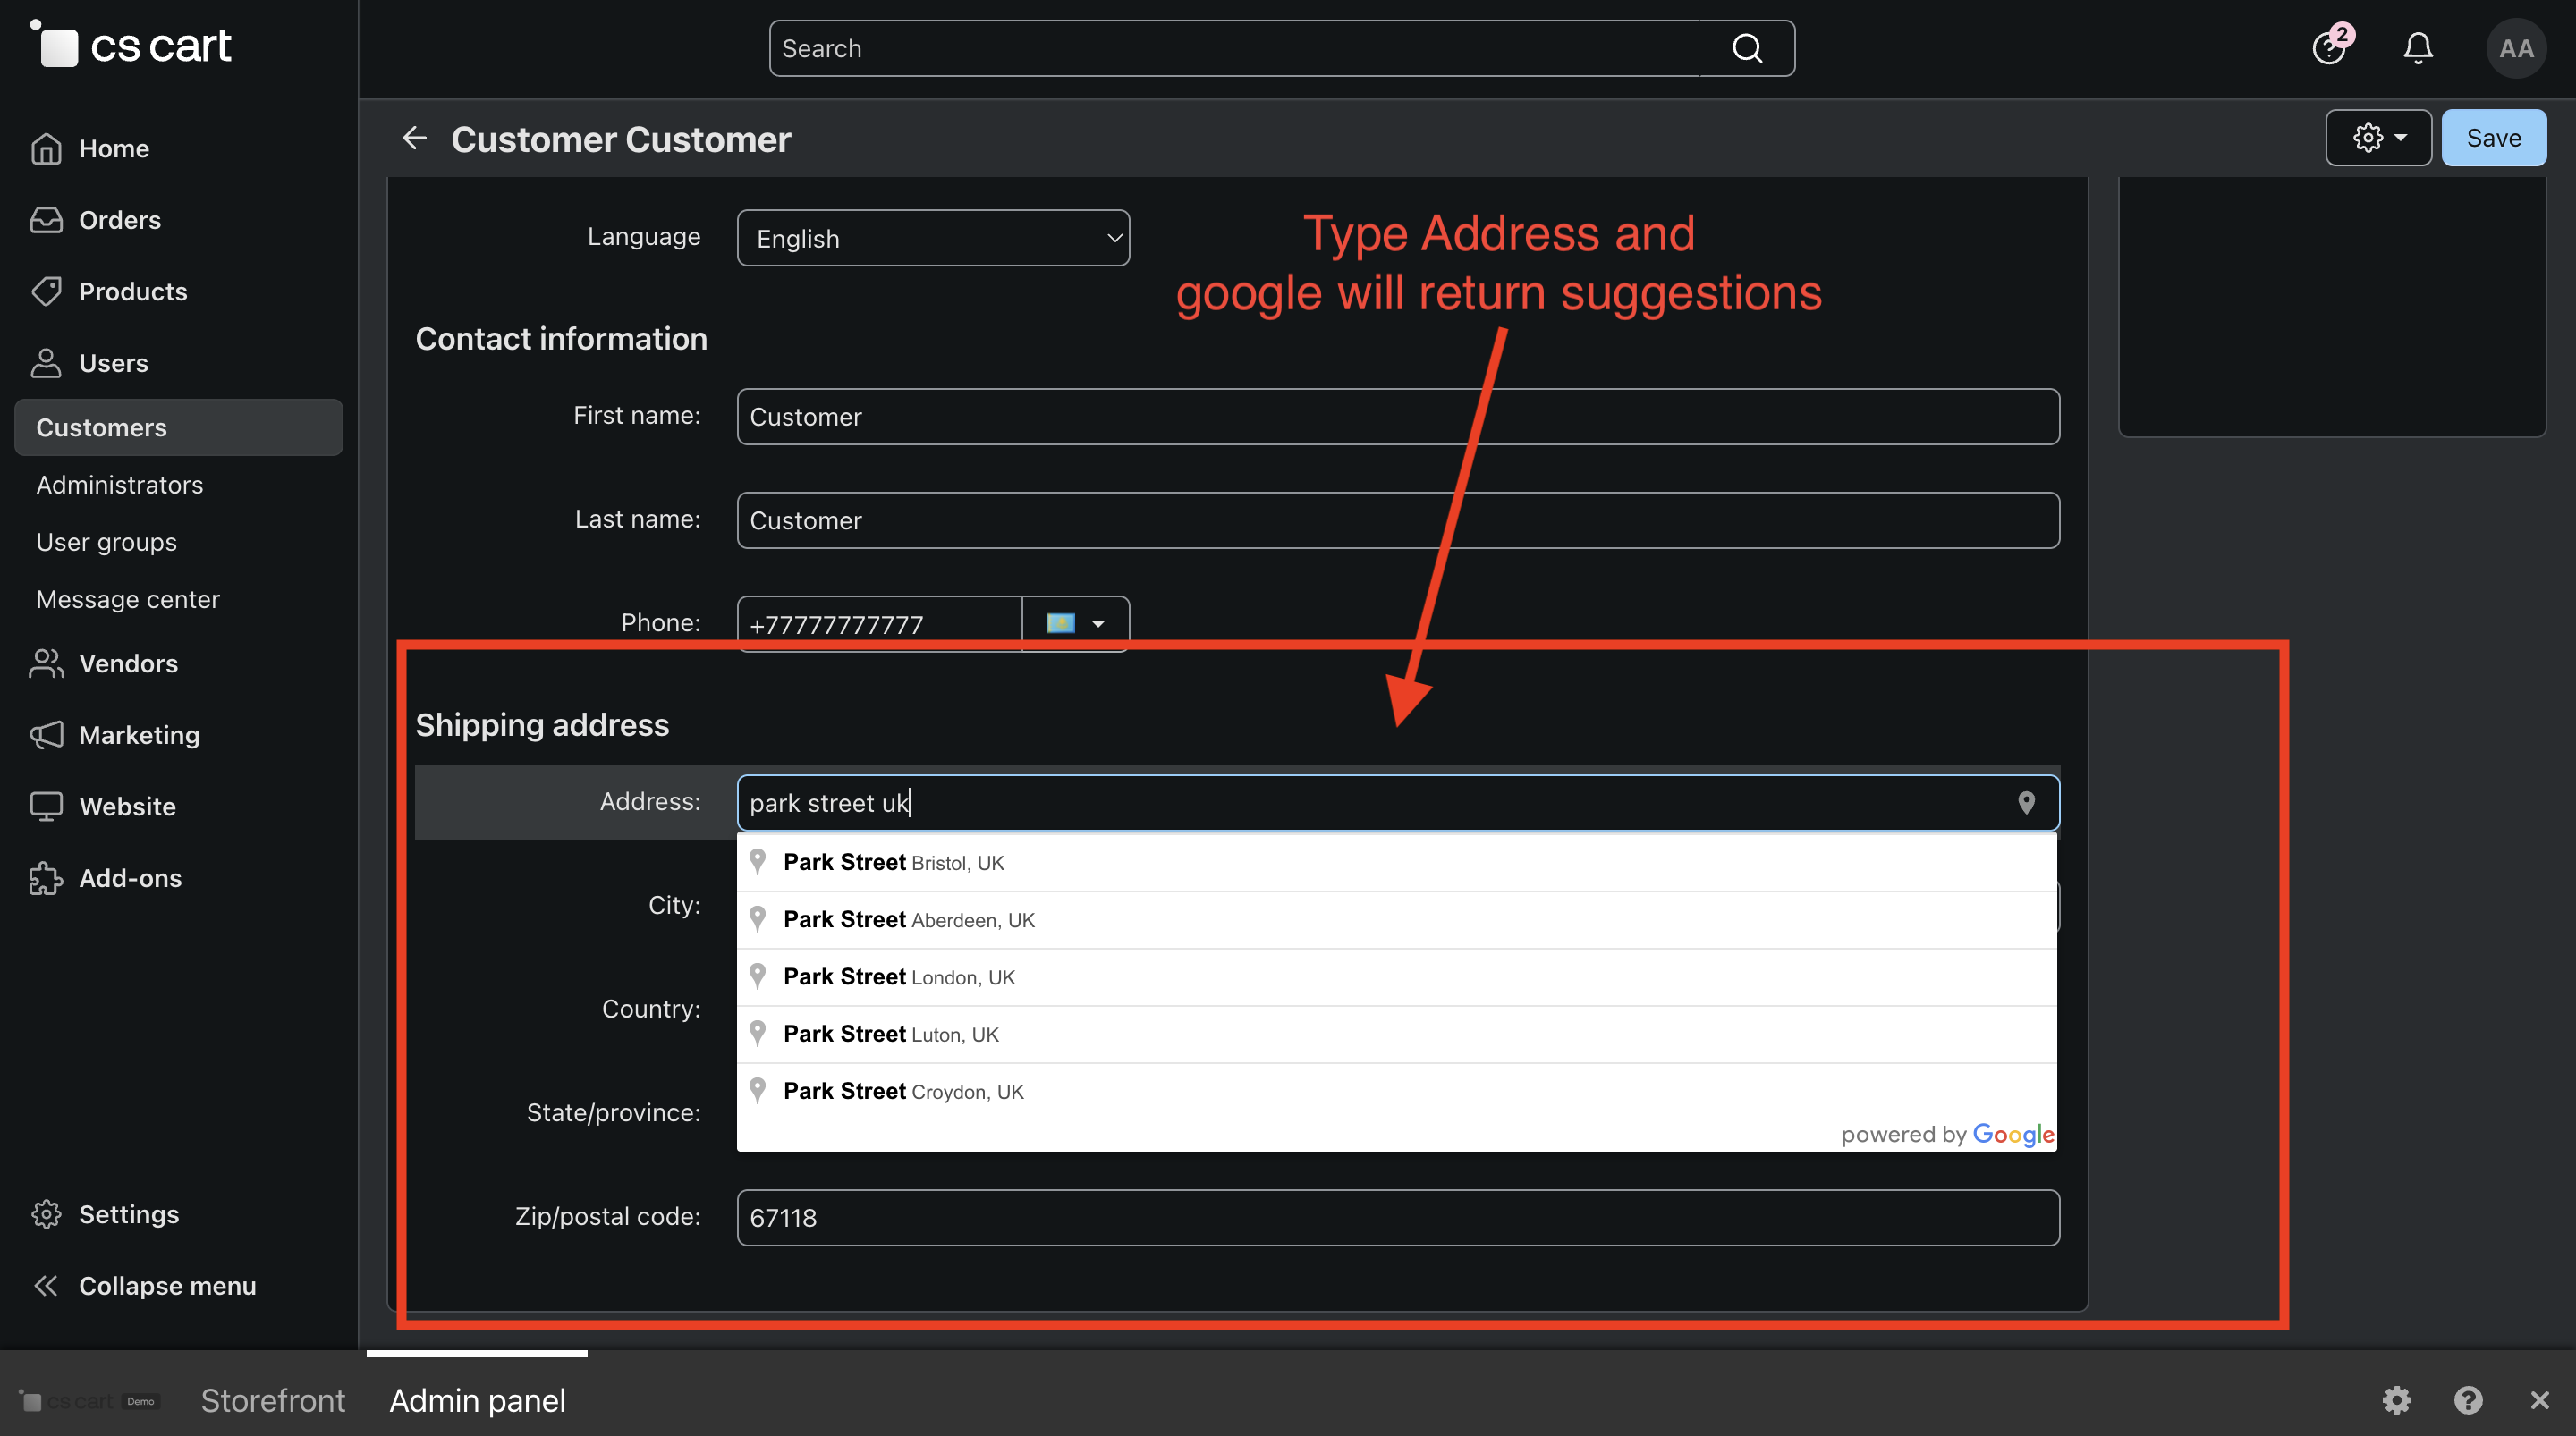Open the AA account avatar
This screenshot has height=1436, width=2576.
coord(2516,48)
